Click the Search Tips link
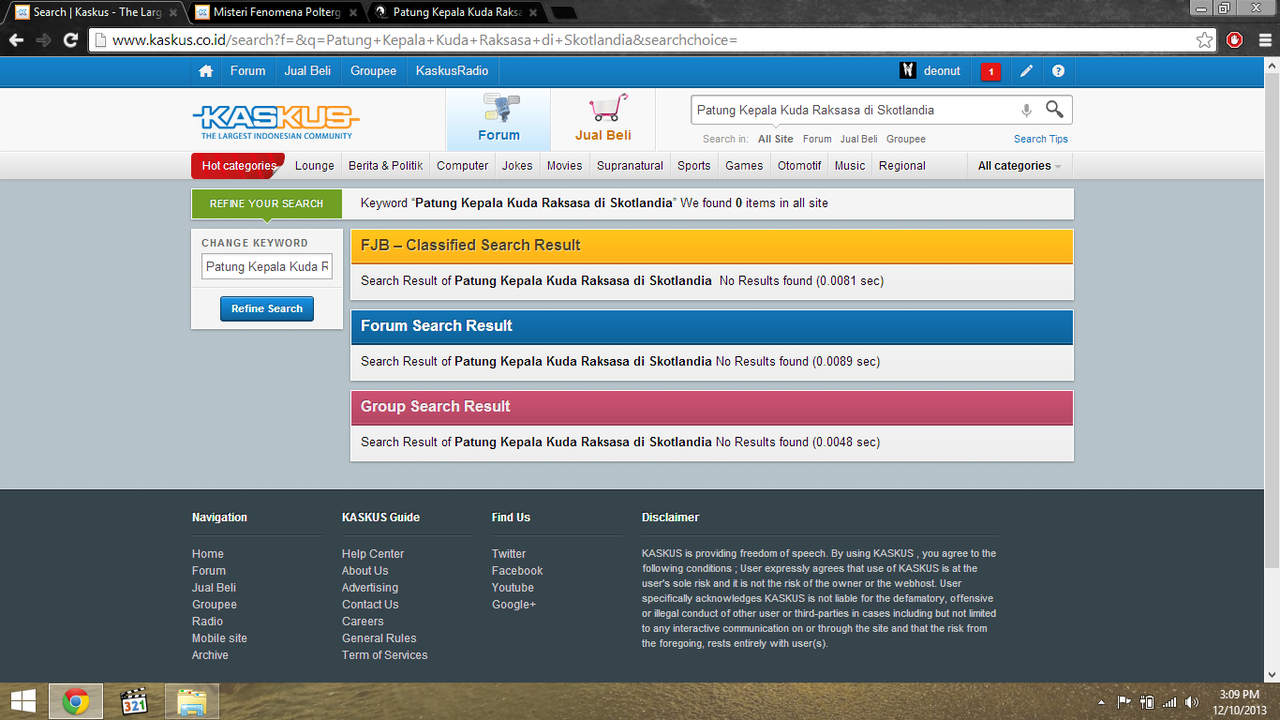1280x720 pixels. [x=1041, y=139]
